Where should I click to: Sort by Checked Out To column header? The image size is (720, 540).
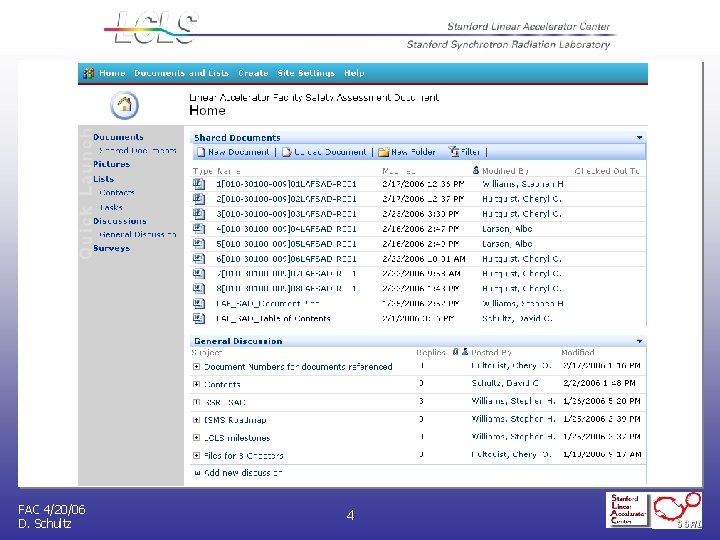coord(607,171)
